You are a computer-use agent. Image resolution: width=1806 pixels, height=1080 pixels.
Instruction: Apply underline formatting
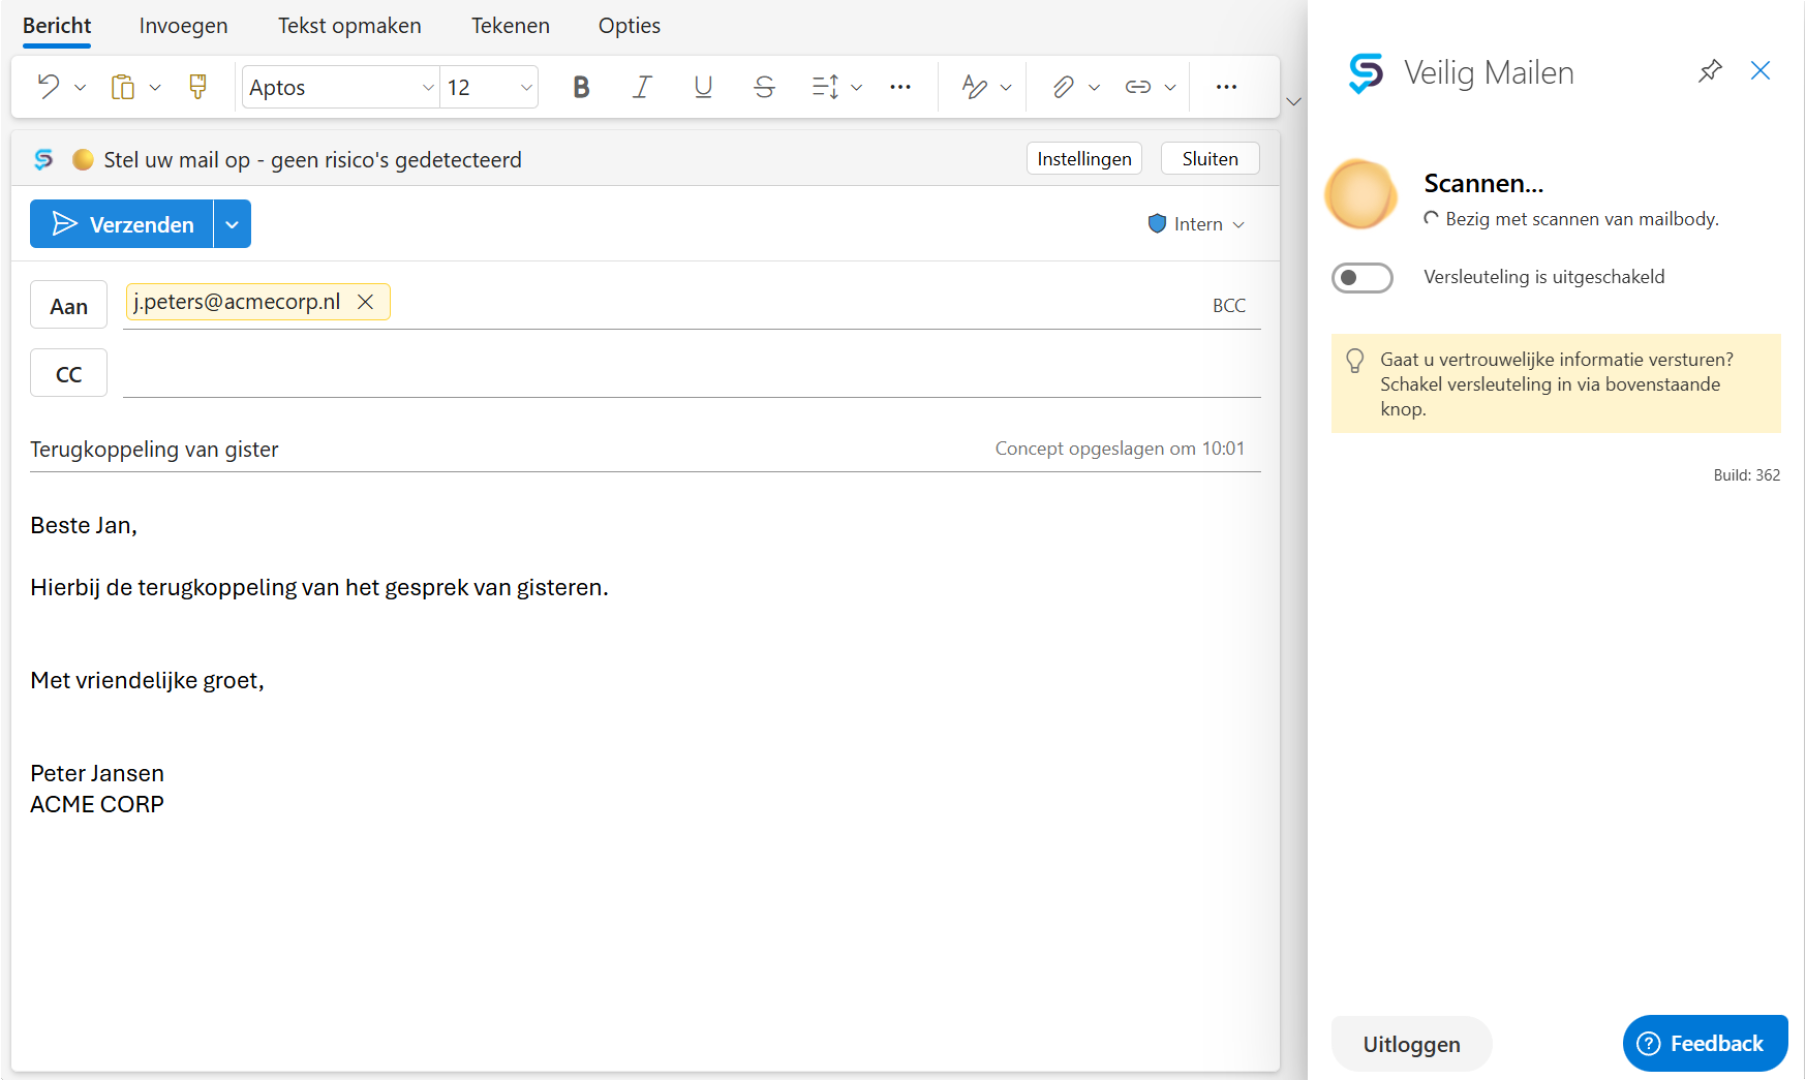coord(703,87)
